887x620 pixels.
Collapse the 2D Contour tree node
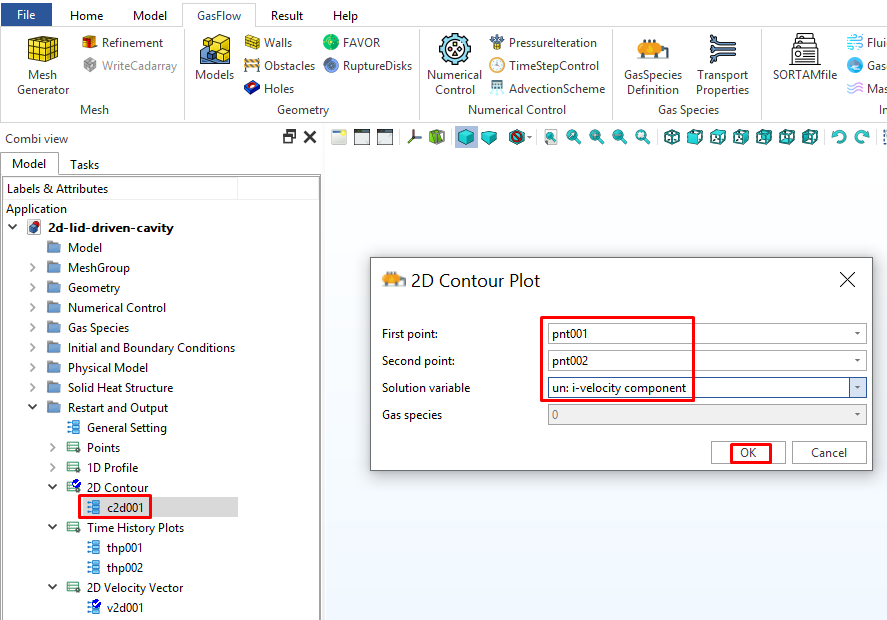pos(53,488)
